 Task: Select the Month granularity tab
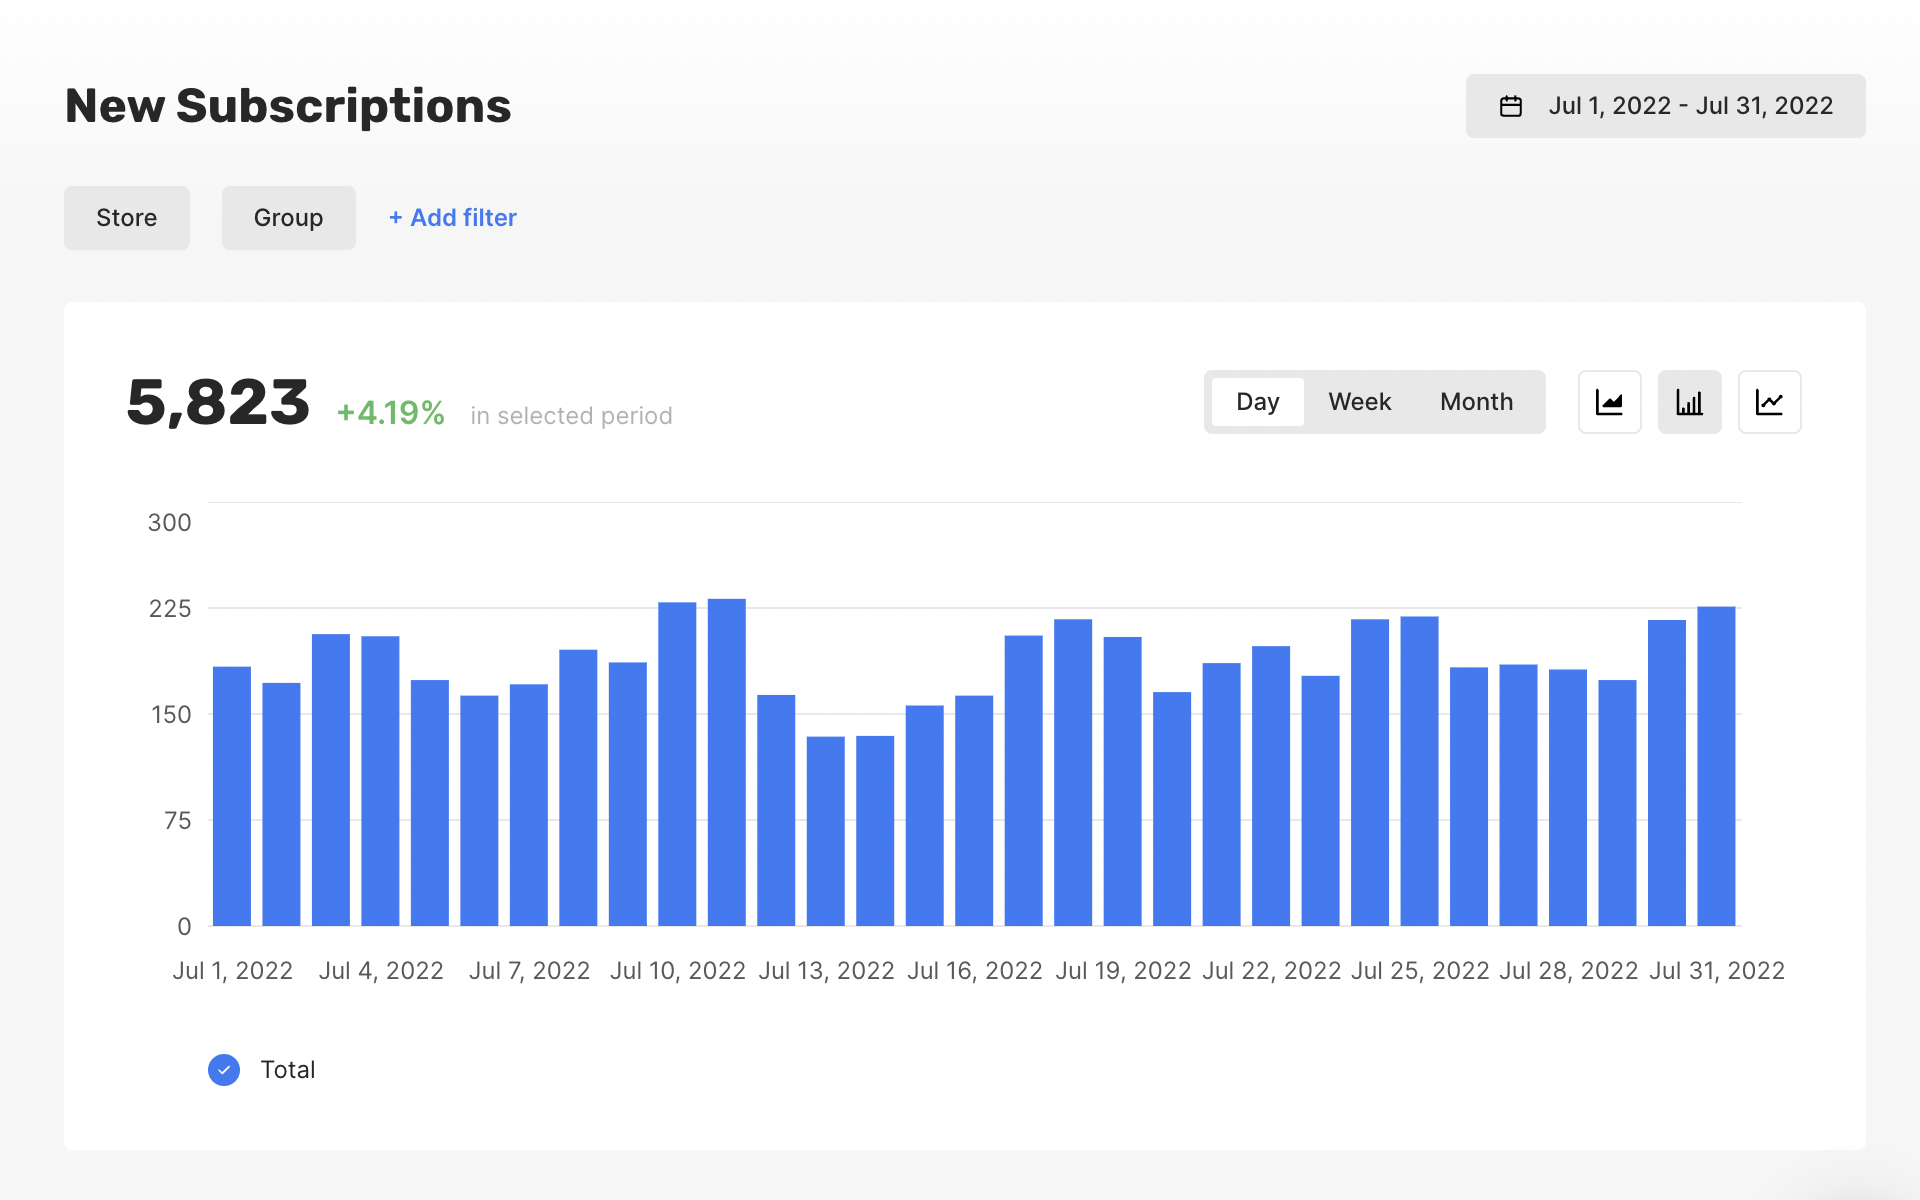[1476, 402]
